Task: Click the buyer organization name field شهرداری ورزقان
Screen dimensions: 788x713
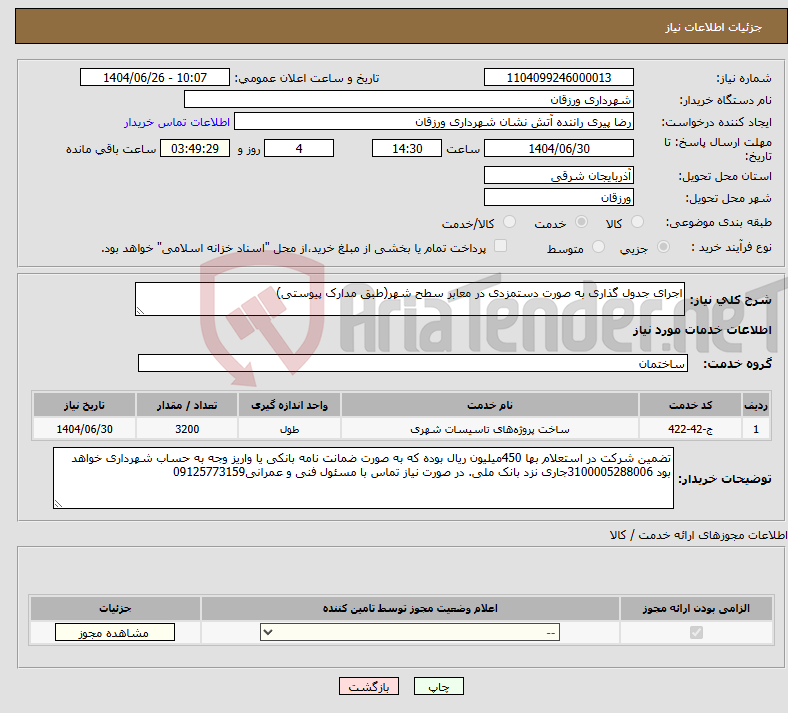Action: tap(409, 99)
